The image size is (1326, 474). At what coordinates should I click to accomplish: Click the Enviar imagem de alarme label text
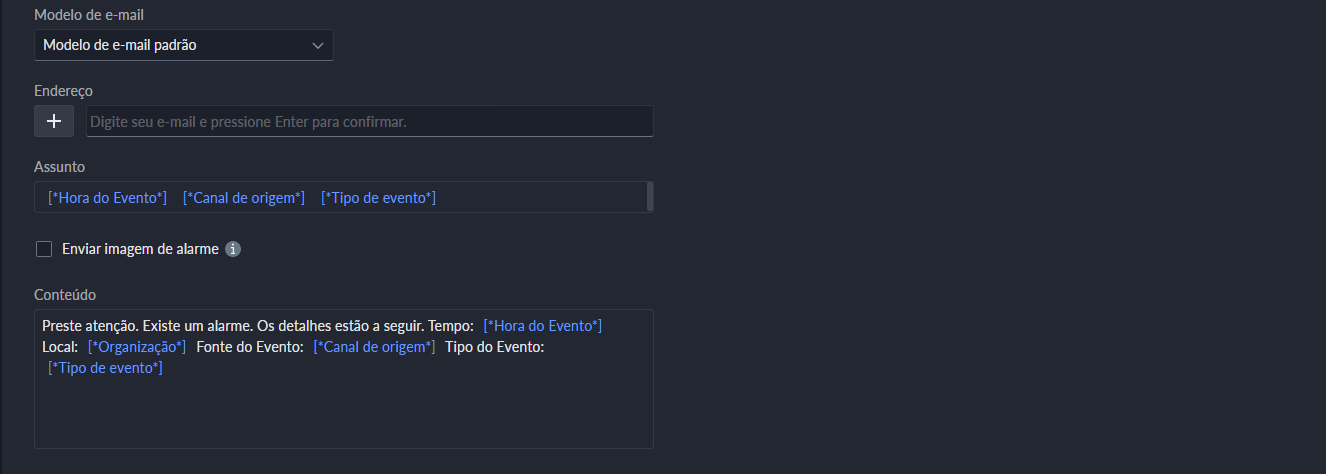[140, 249]
